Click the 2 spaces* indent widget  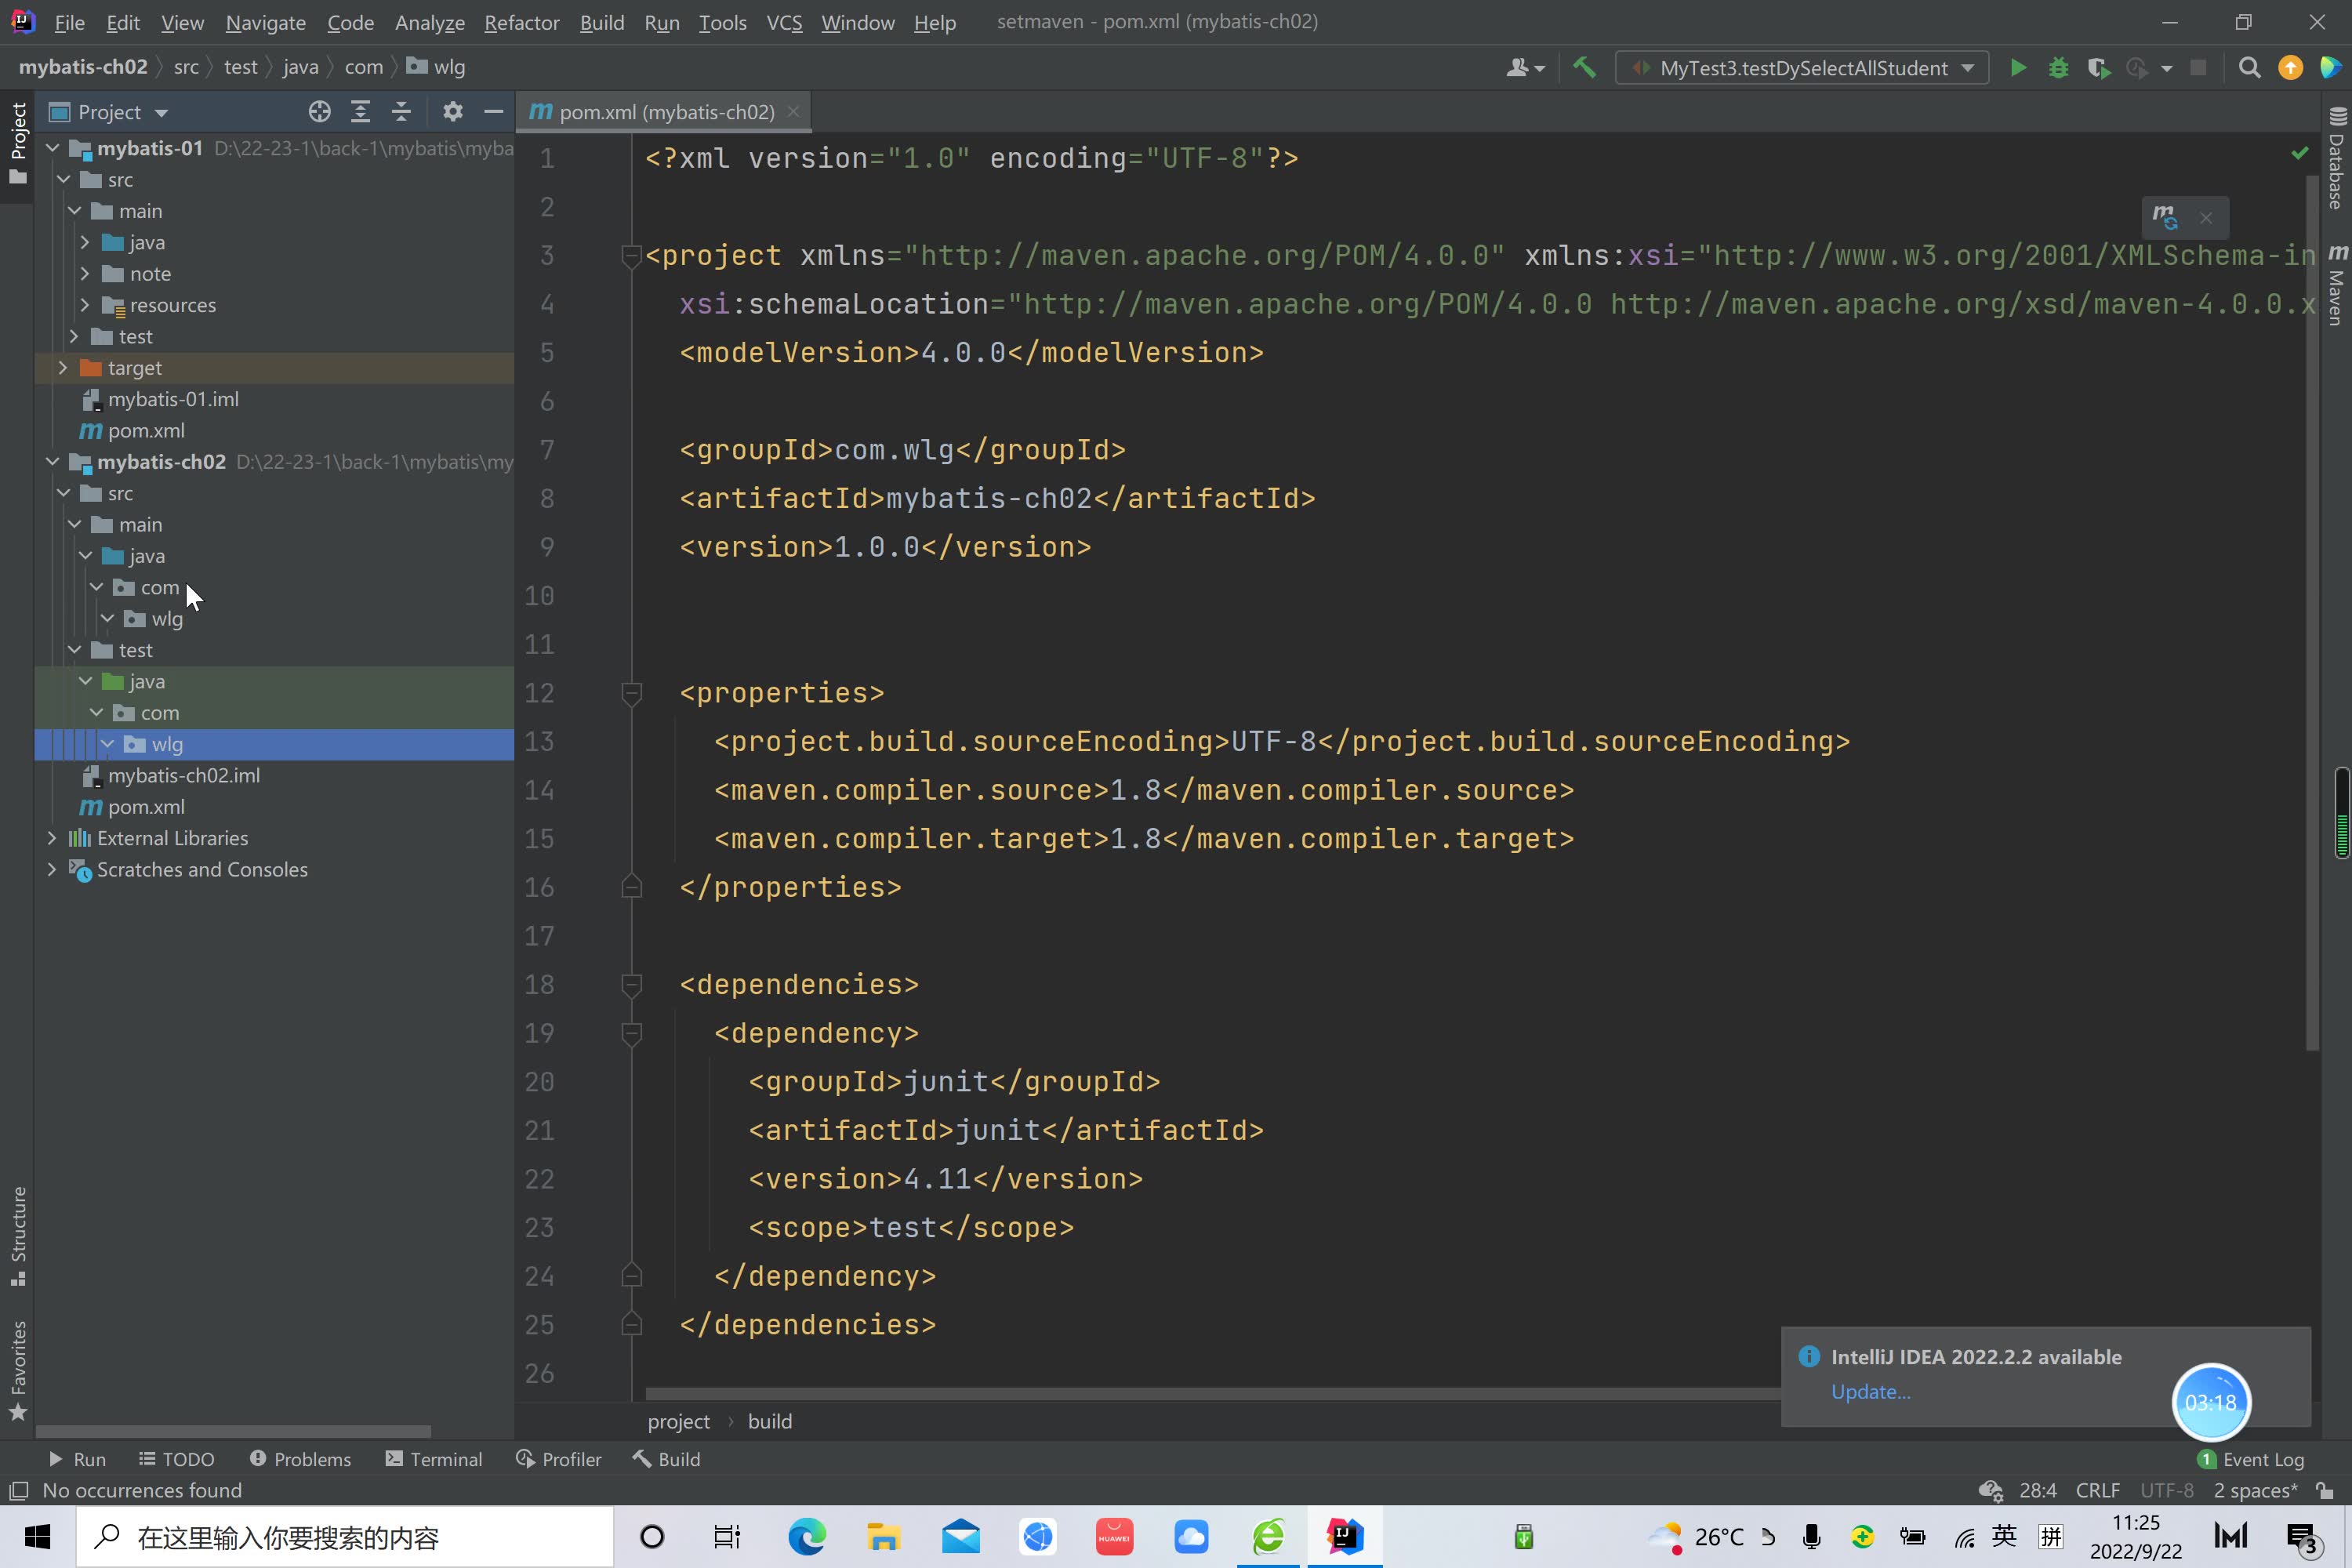tap(2255, 1490)
